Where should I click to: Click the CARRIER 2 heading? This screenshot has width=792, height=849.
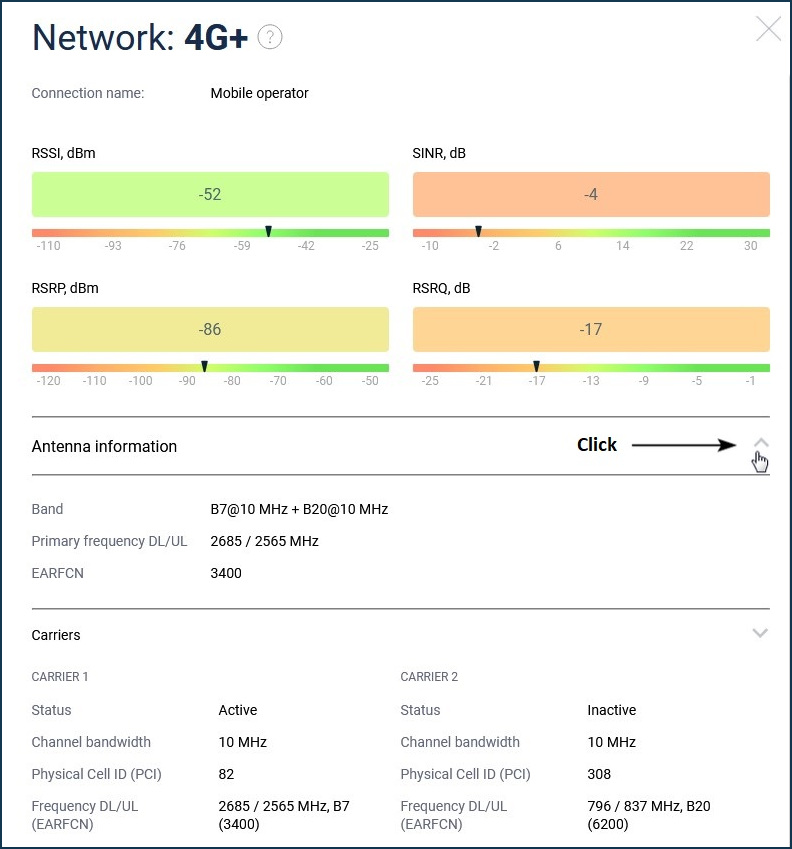tap(429, 677)
